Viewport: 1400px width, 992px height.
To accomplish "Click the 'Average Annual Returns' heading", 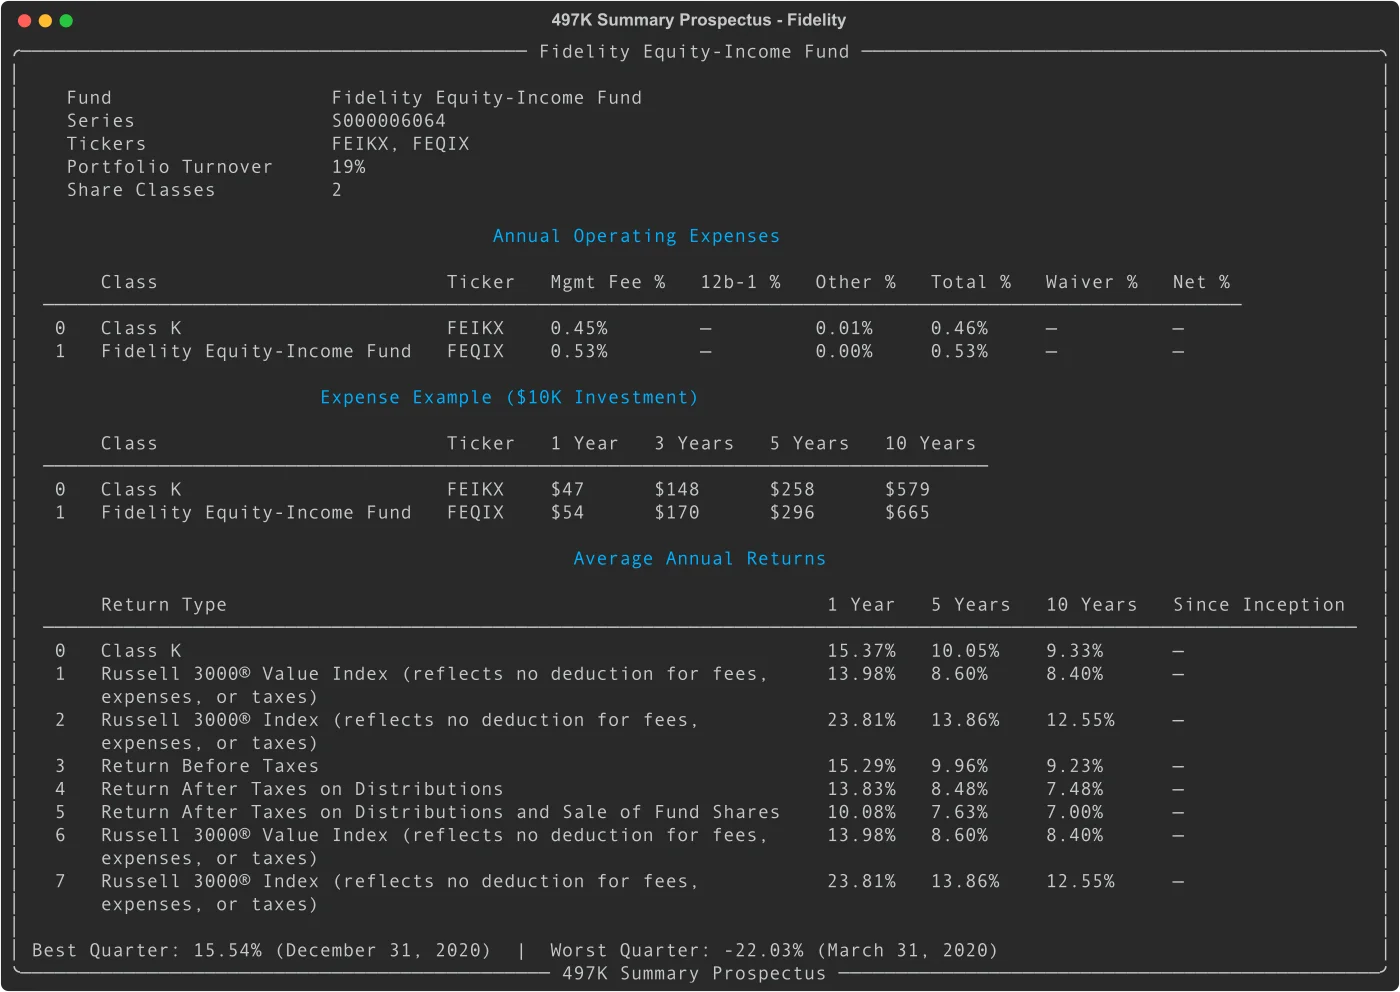I will pyautogui.click(x=700, y=558).
